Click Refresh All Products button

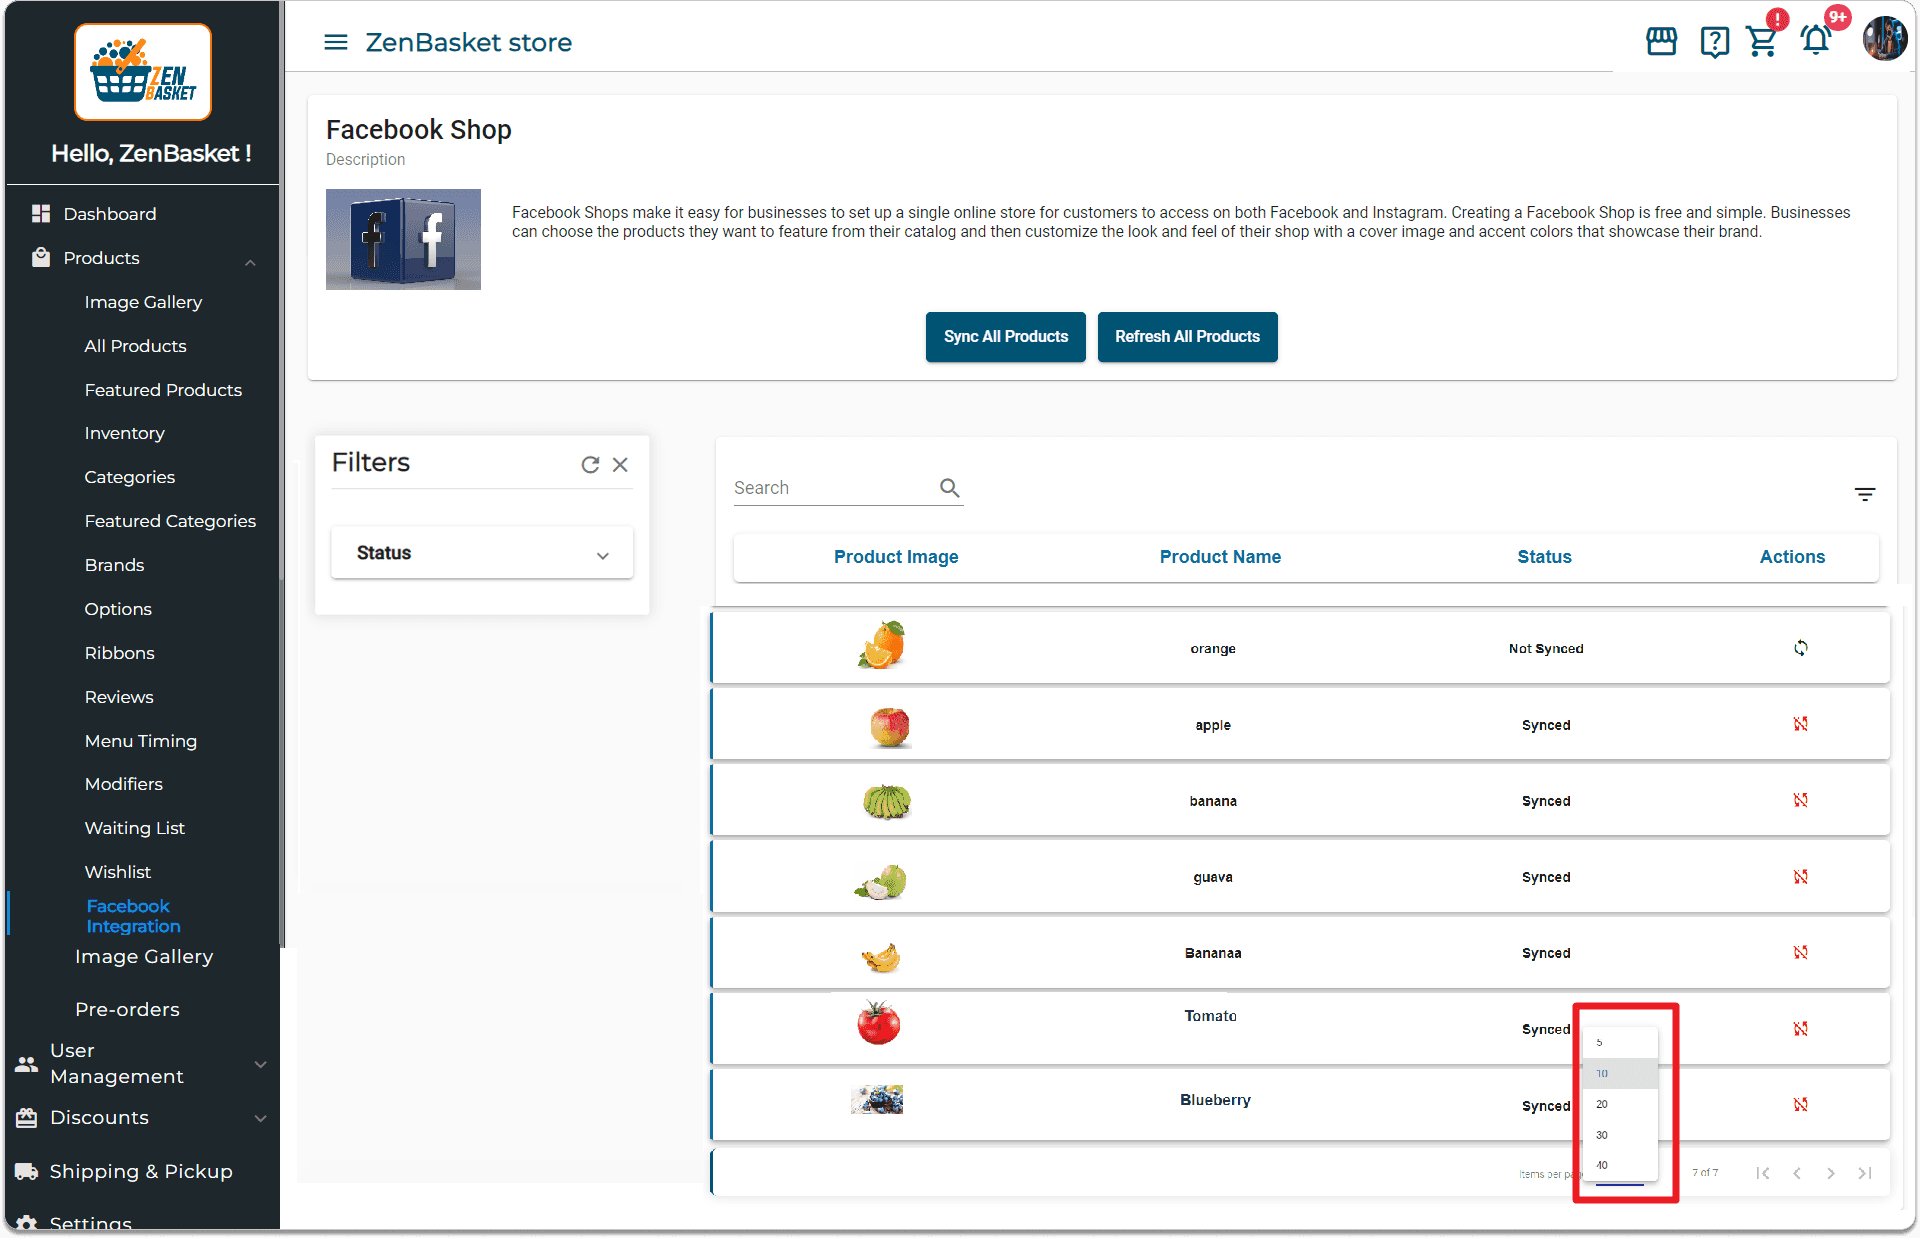(1187, 337)
